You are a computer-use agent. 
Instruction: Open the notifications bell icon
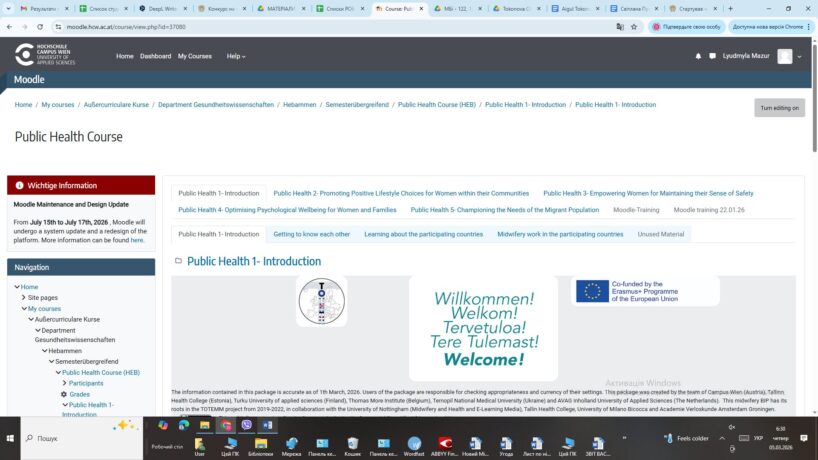(x=698, y=56)
